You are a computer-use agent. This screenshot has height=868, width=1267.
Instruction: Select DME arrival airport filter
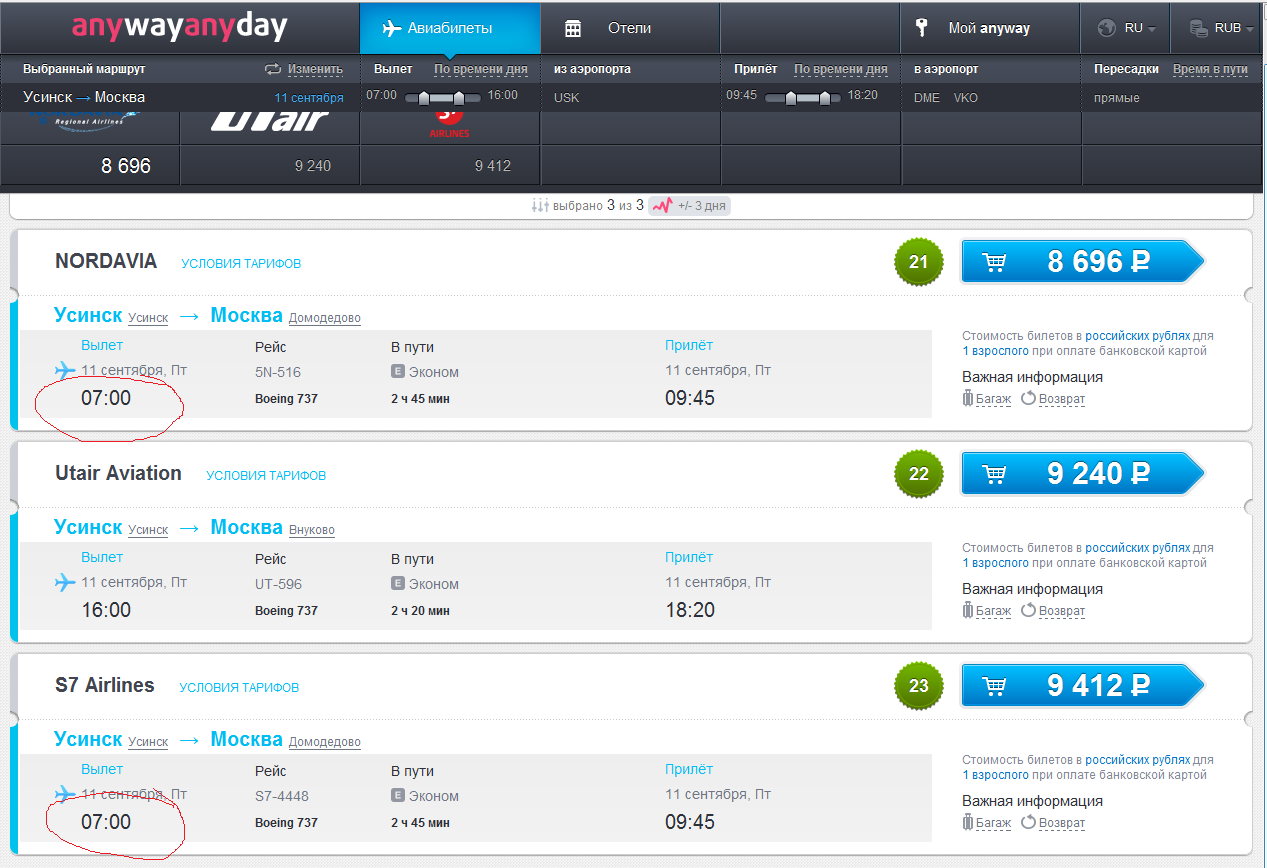(x=927, y=98)
